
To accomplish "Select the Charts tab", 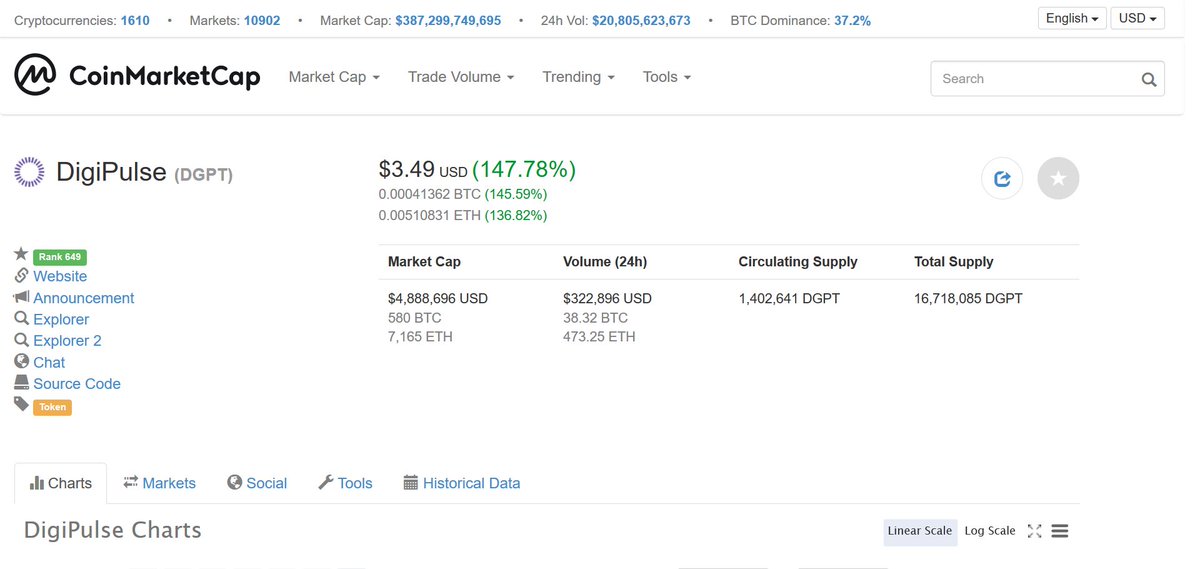I will click(61, 483).
